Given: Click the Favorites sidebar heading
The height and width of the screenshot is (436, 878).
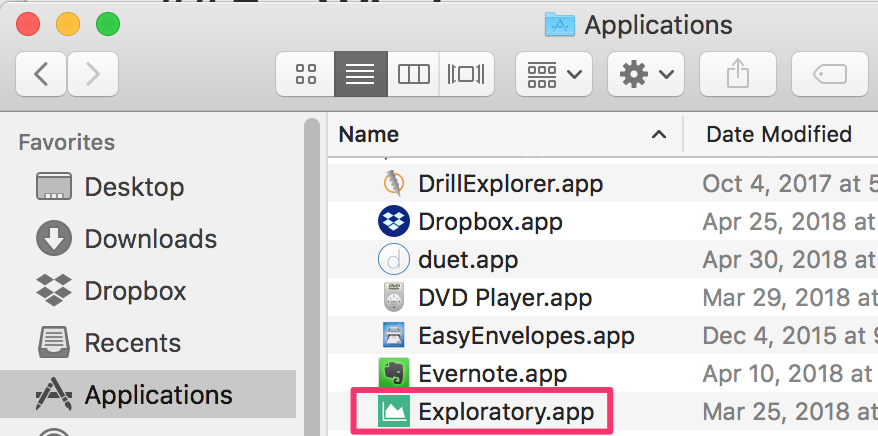Looking at the screenshot, I should [67, 142].
